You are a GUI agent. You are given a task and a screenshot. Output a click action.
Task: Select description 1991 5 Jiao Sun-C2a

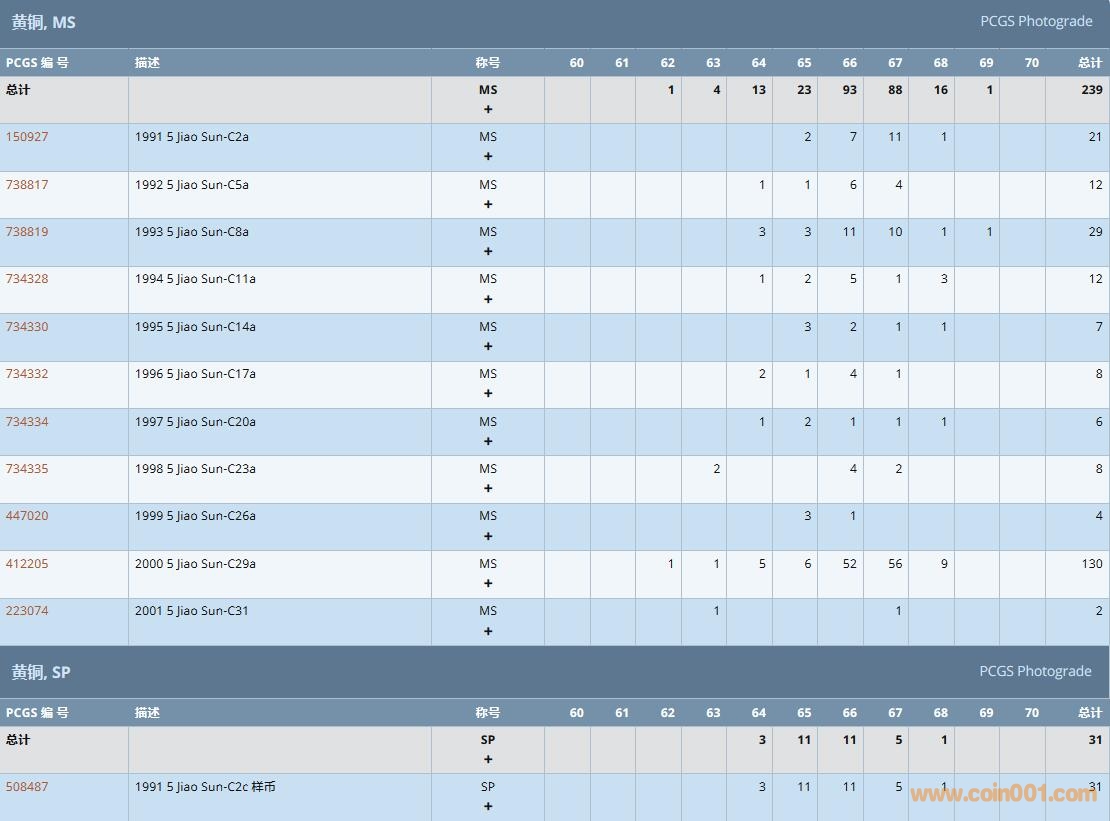pyautogui.click(x=192, y=137)
